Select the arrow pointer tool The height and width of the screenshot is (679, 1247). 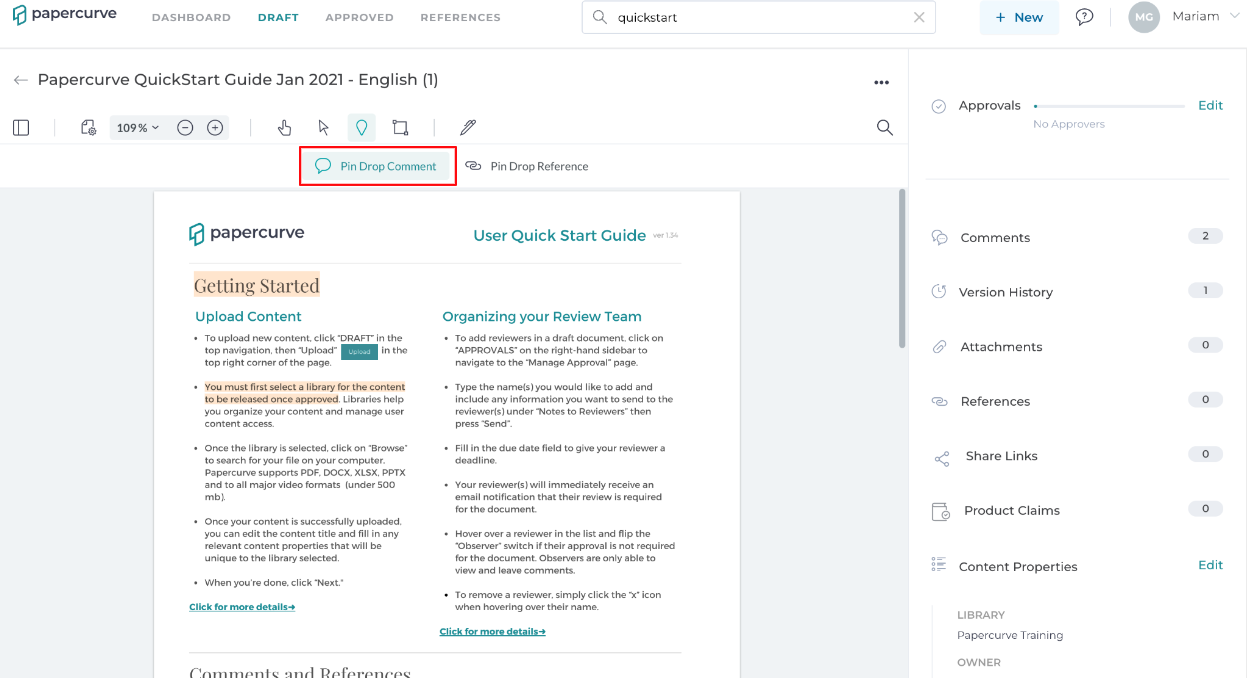tap(323, 128)
